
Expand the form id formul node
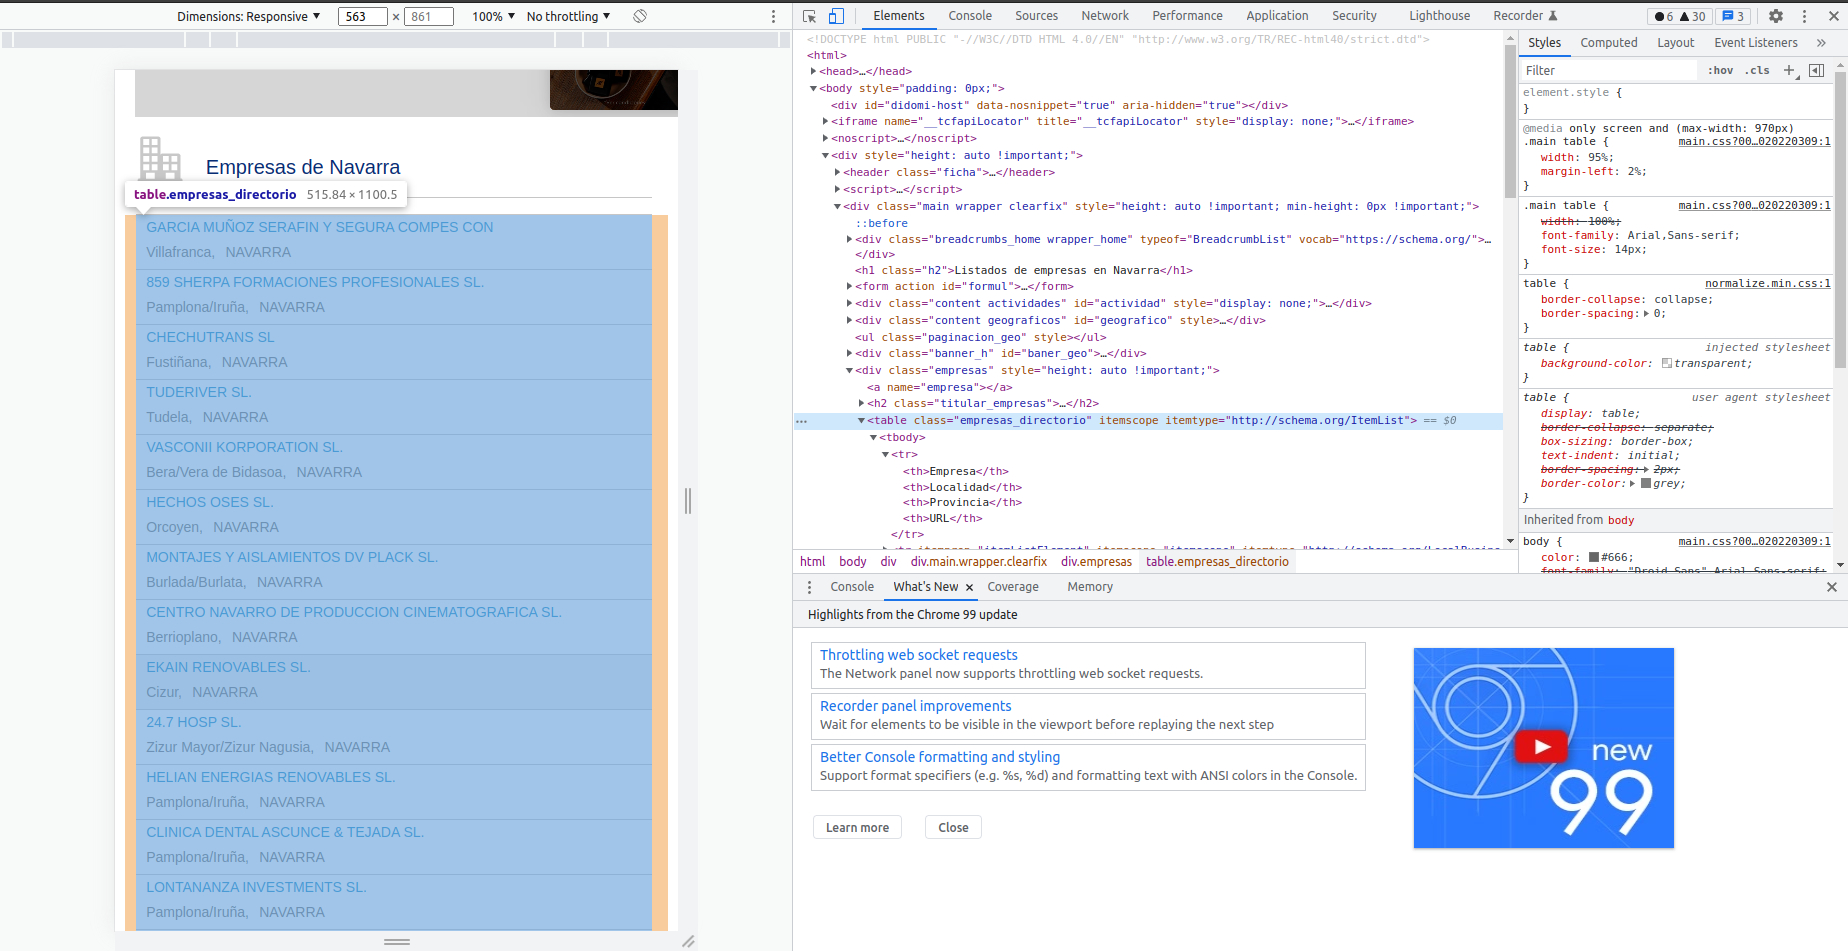[850, 287]
